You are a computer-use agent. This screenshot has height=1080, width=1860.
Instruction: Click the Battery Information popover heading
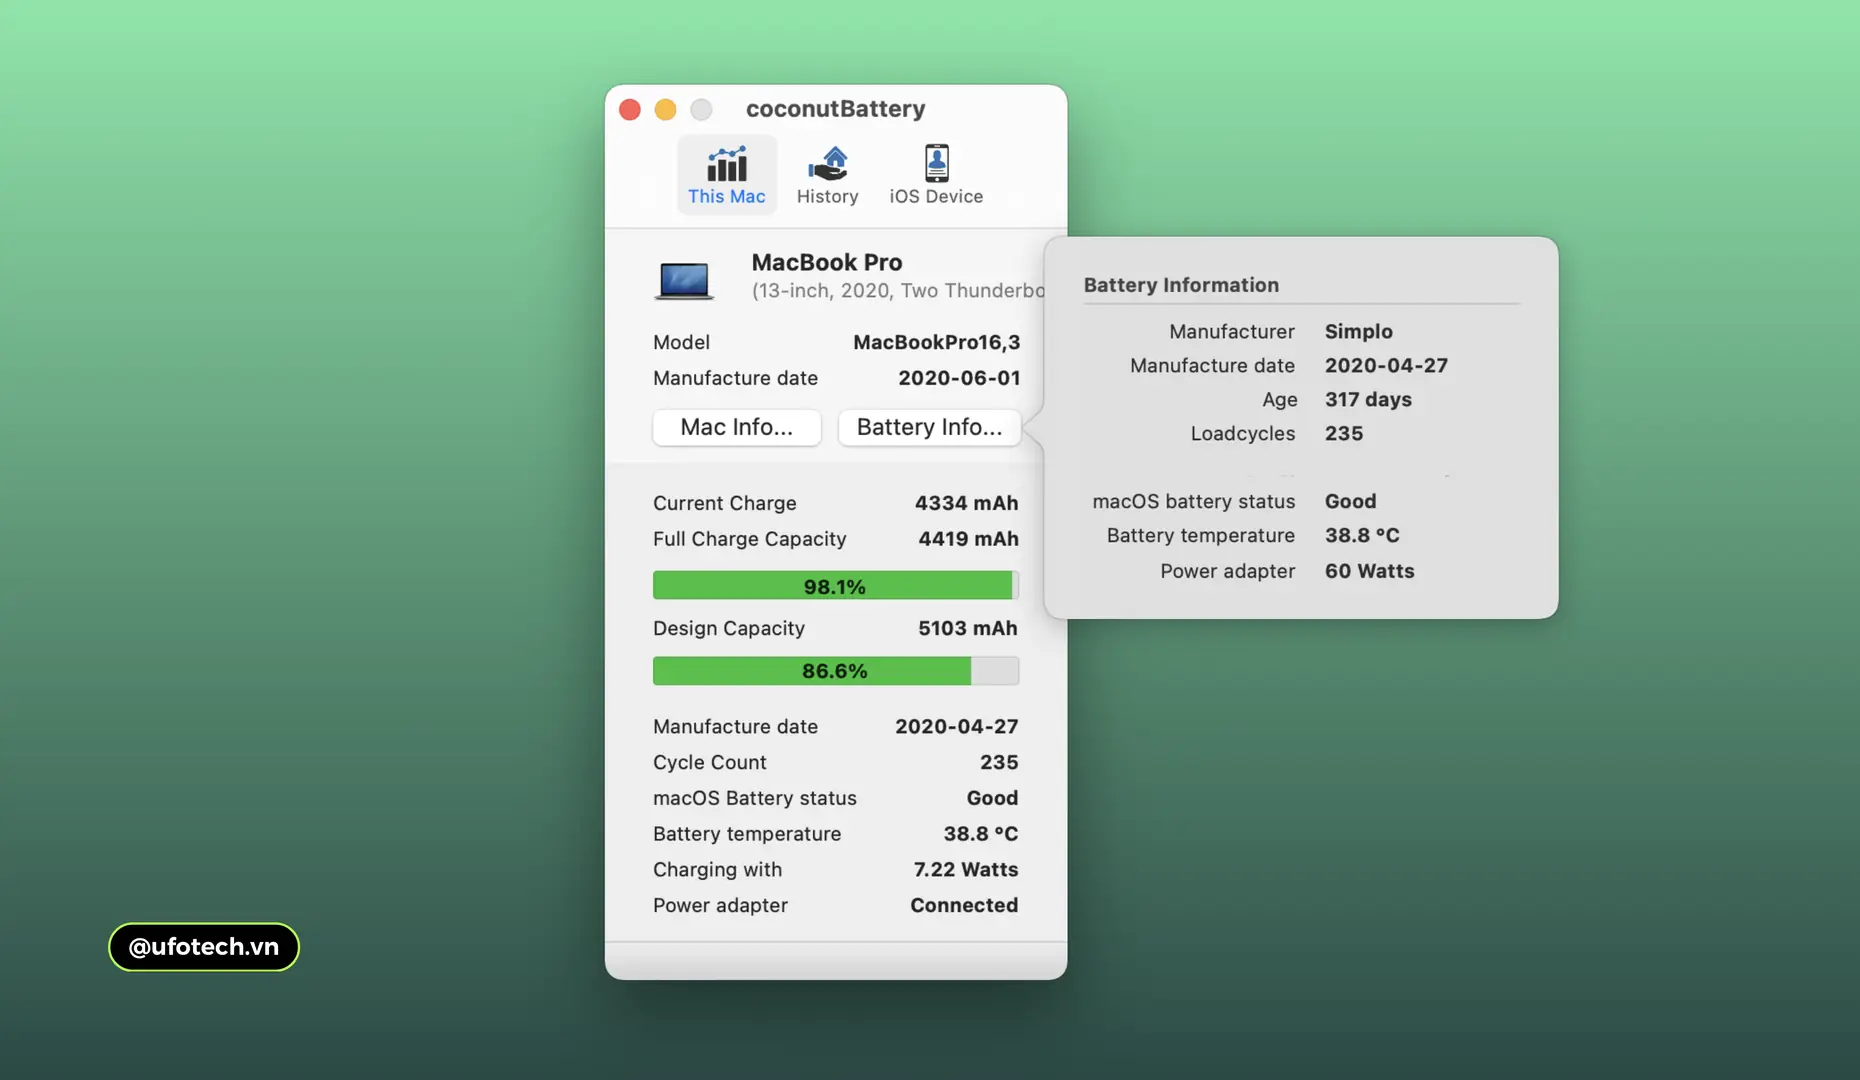[1182, 285]
